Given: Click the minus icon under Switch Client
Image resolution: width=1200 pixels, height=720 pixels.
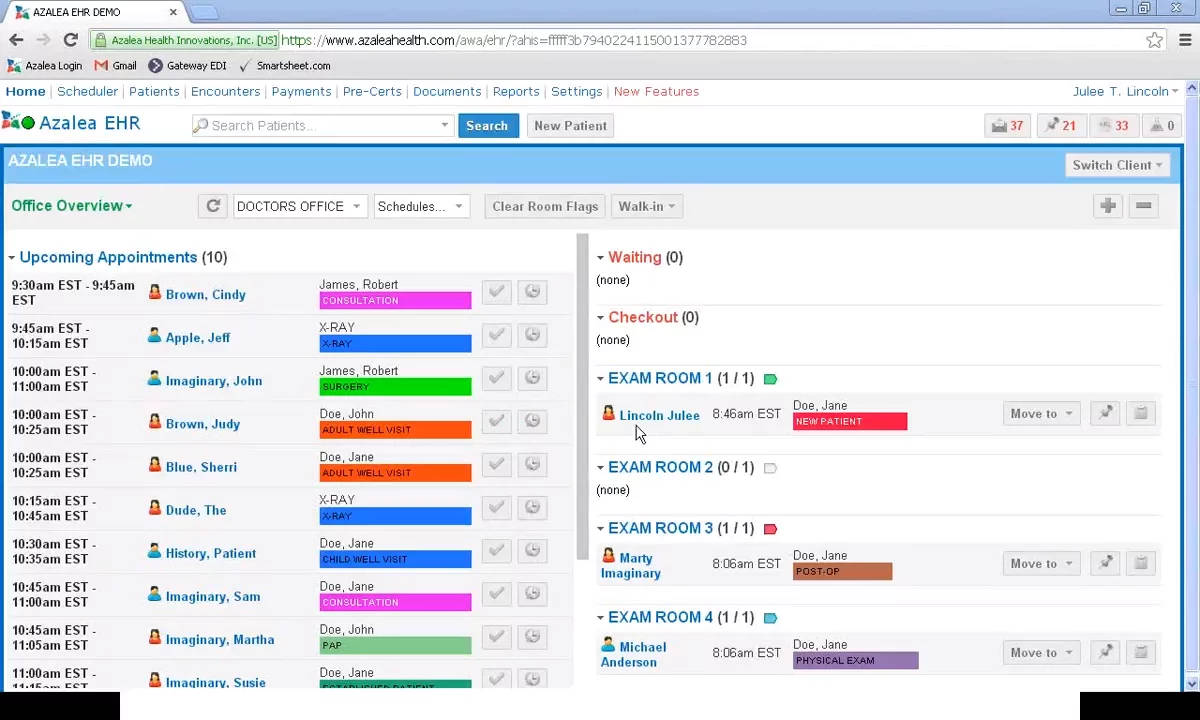Looking at the screenshot, I should point(1144,206).
